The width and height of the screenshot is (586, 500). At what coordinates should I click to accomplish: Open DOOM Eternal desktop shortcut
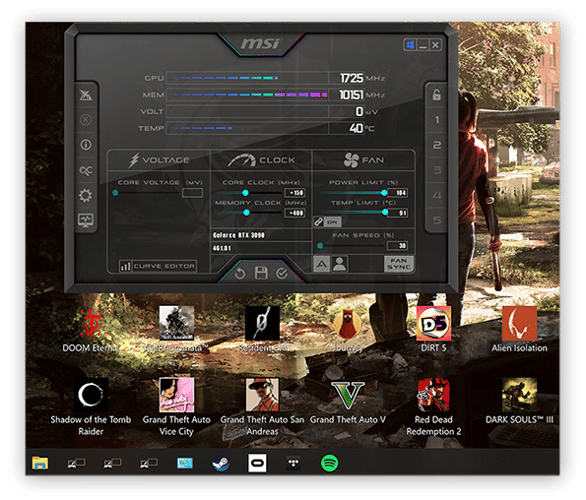pos(91,329)
